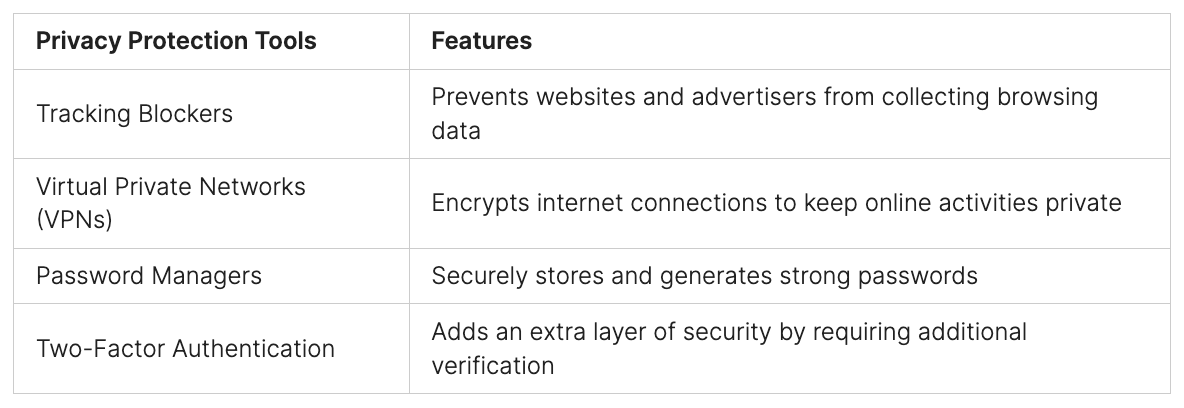
Task: Select the "Password Managers" table cell
Action: point(149,276)
